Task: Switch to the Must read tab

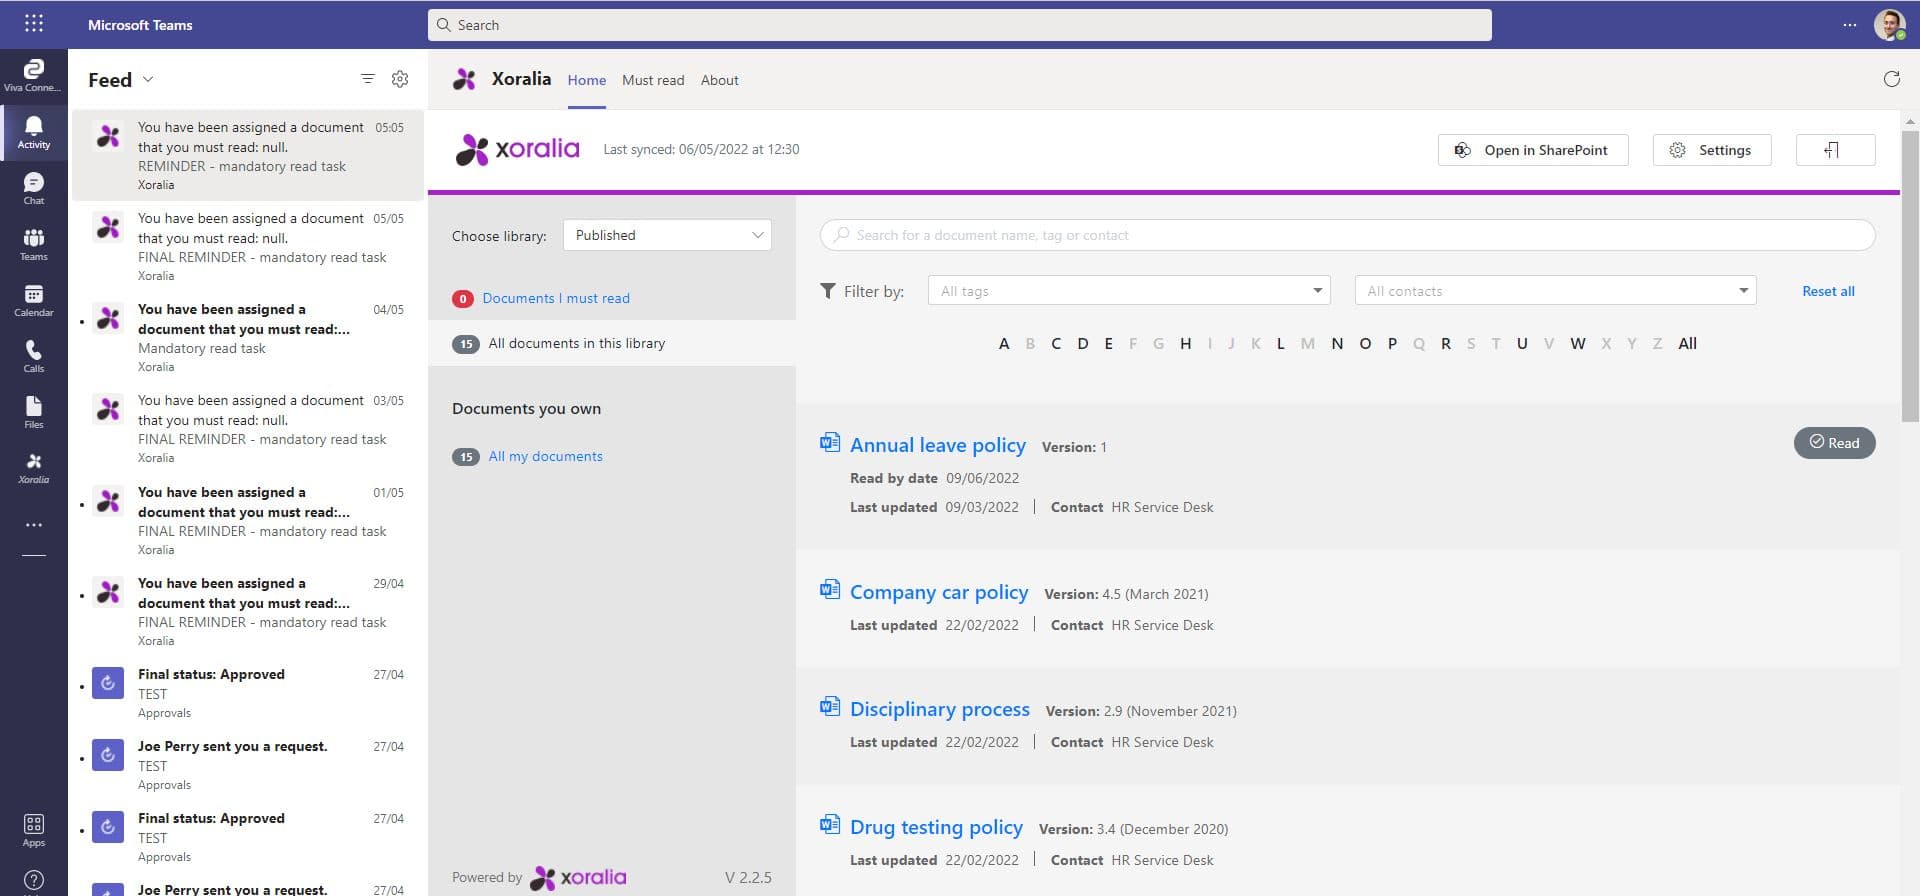Action: (x=653, y=80)
